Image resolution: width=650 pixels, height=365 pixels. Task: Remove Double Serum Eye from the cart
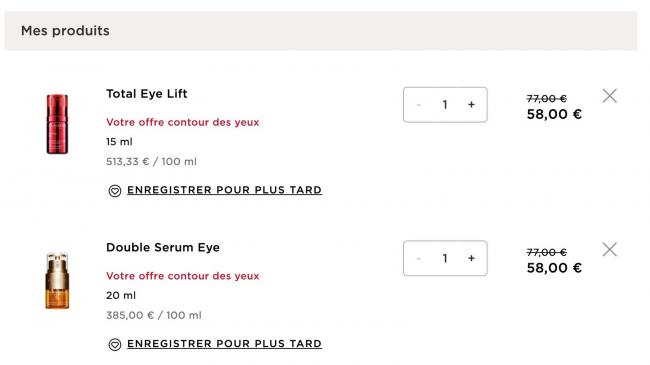[609, 249]
